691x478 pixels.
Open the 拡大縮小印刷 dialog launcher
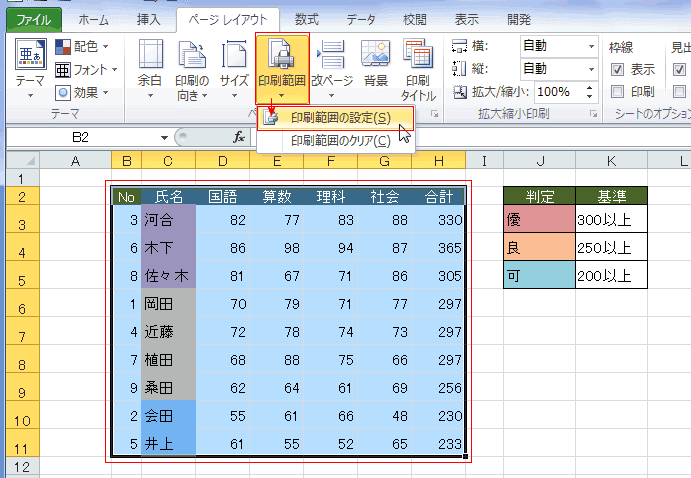coord(593,114)
